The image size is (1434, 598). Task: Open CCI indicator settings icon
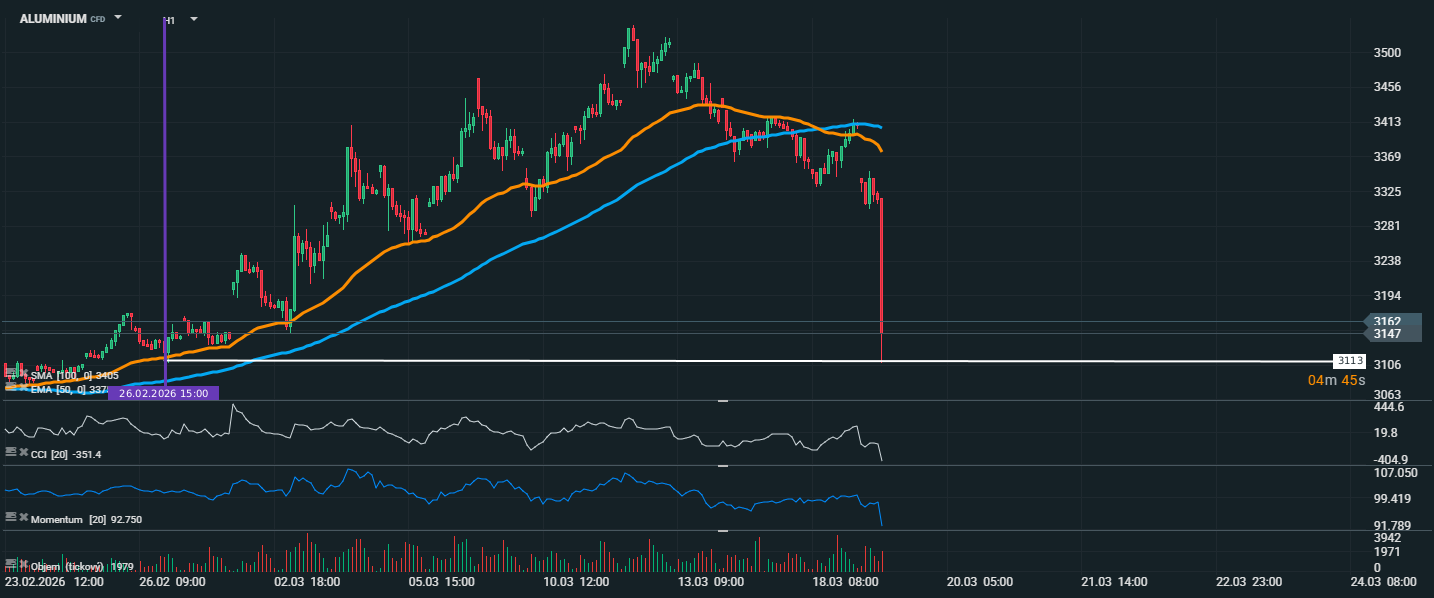tap(11, 452)
